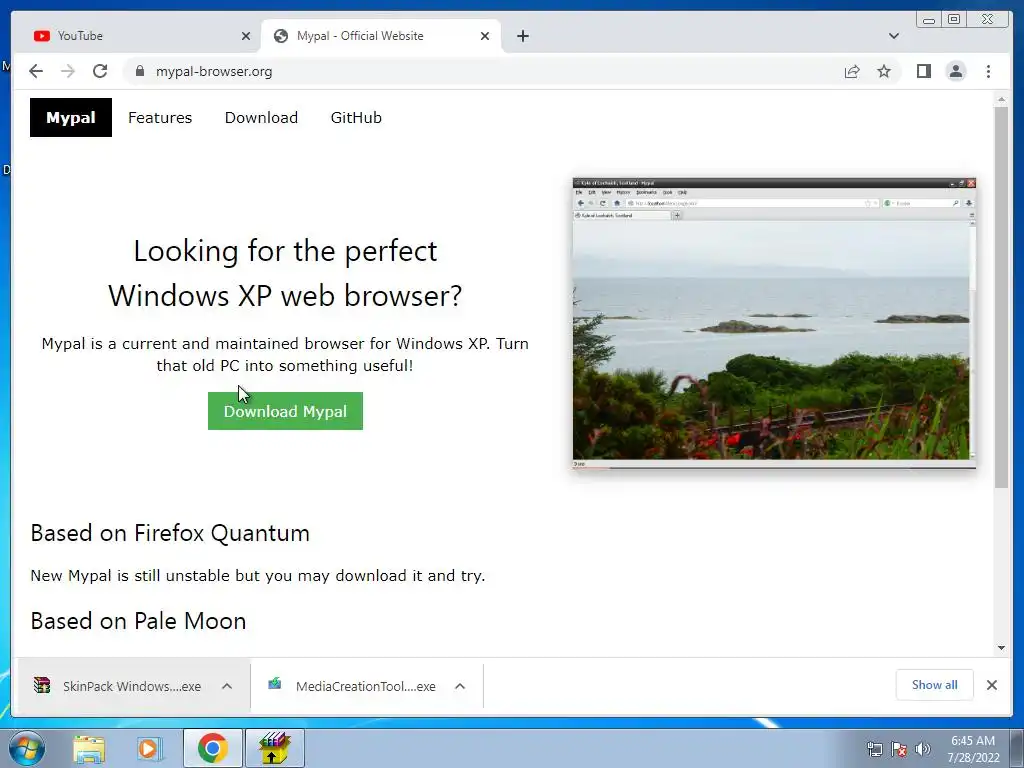
Task: Open the tab search dropdown arrow
Action: point(893,36)
